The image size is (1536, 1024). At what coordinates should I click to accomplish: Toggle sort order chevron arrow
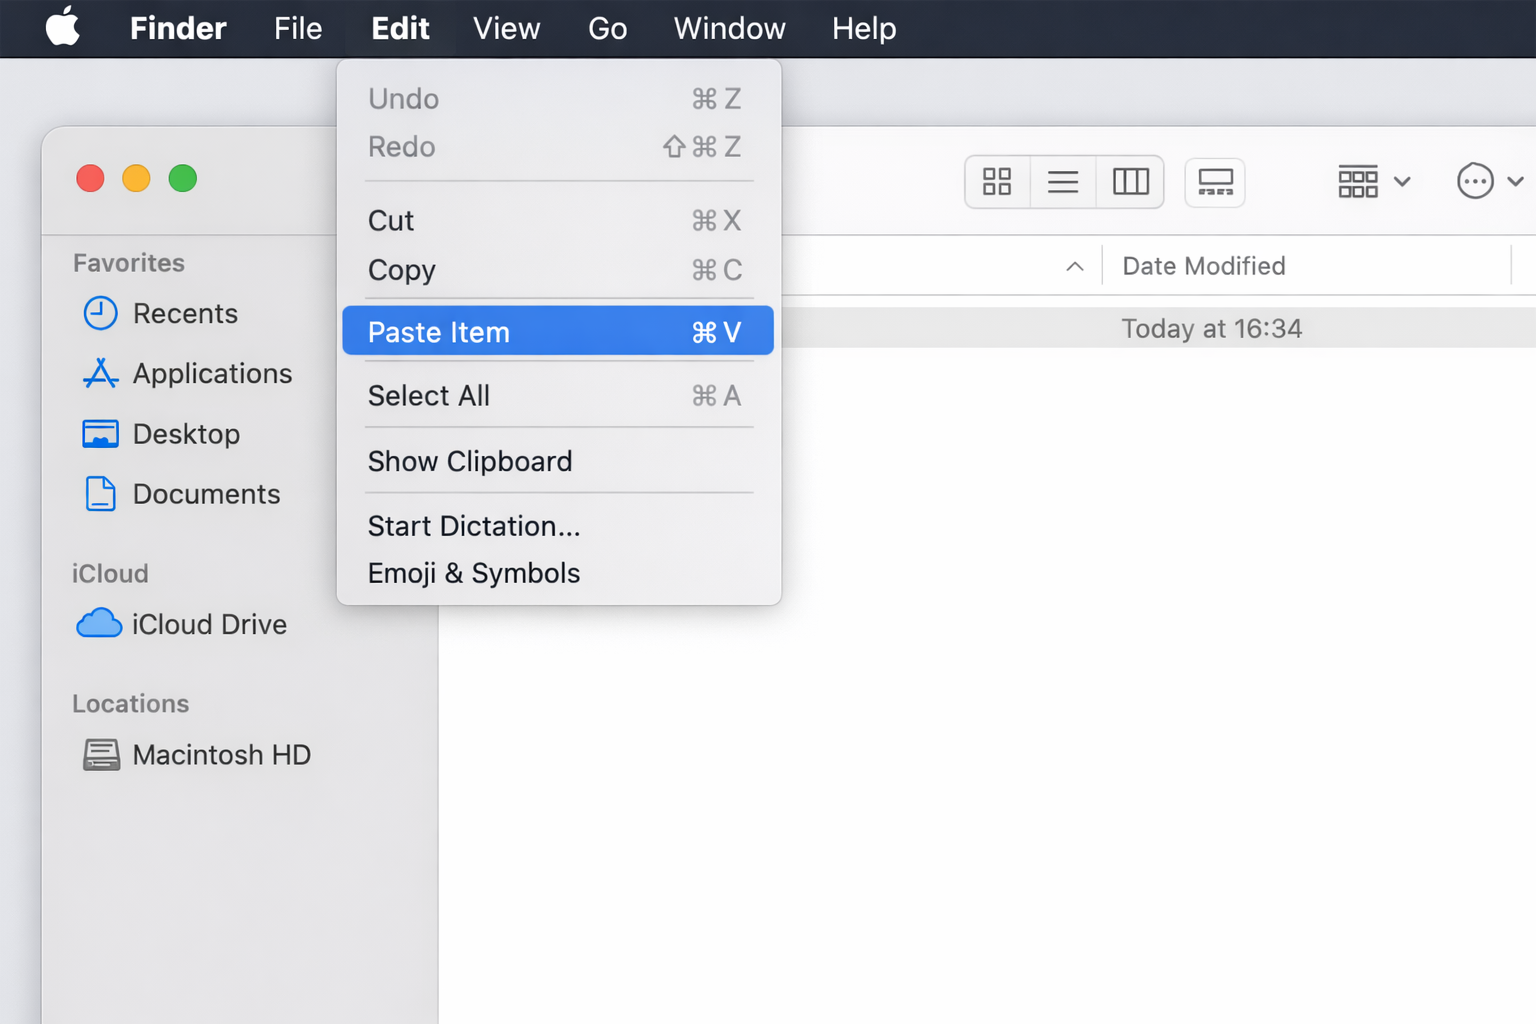pyautogui.click(x=1075, y=266)
